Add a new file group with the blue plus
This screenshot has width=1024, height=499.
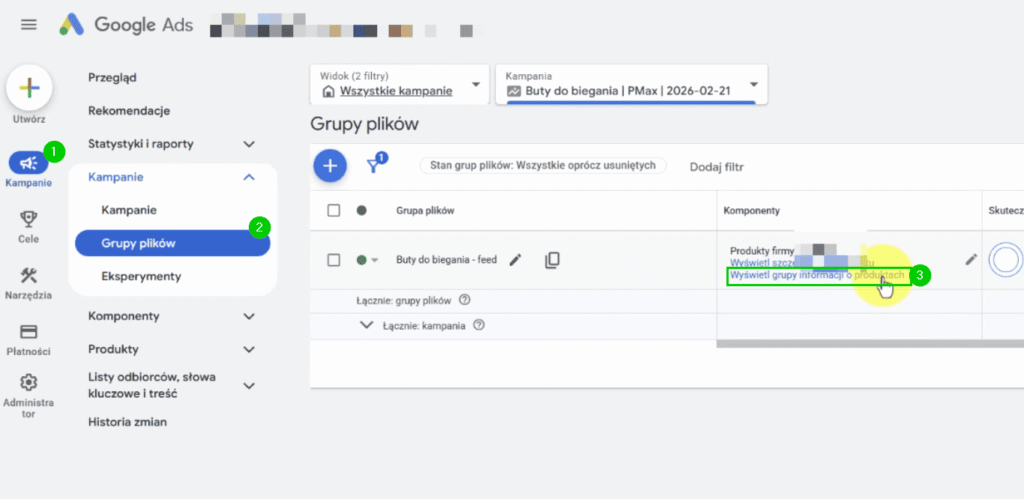[330, 166]
